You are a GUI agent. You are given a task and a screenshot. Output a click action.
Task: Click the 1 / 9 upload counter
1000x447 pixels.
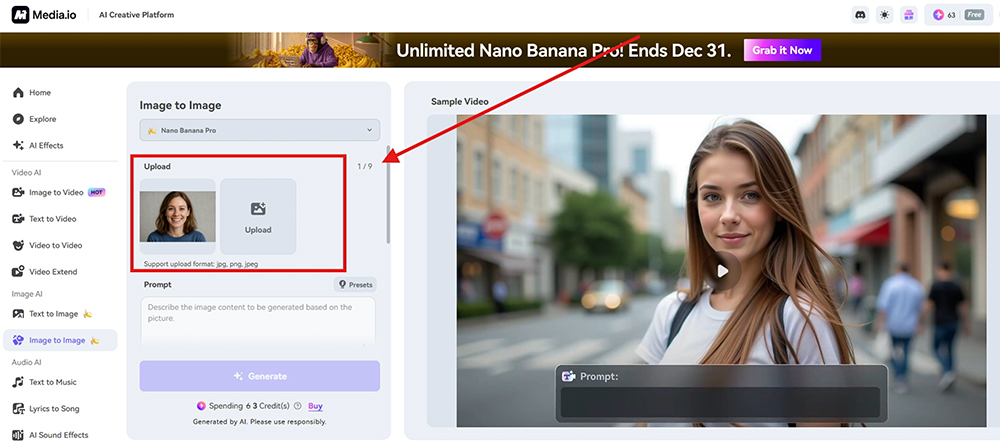pyautogui.click(x=364, y=166)
